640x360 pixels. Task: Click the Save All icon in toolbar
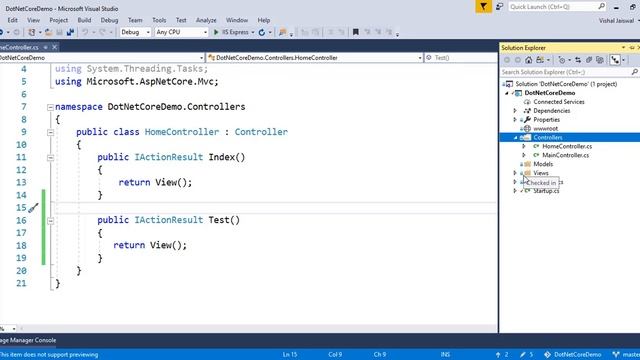click(x=70, y=32)
